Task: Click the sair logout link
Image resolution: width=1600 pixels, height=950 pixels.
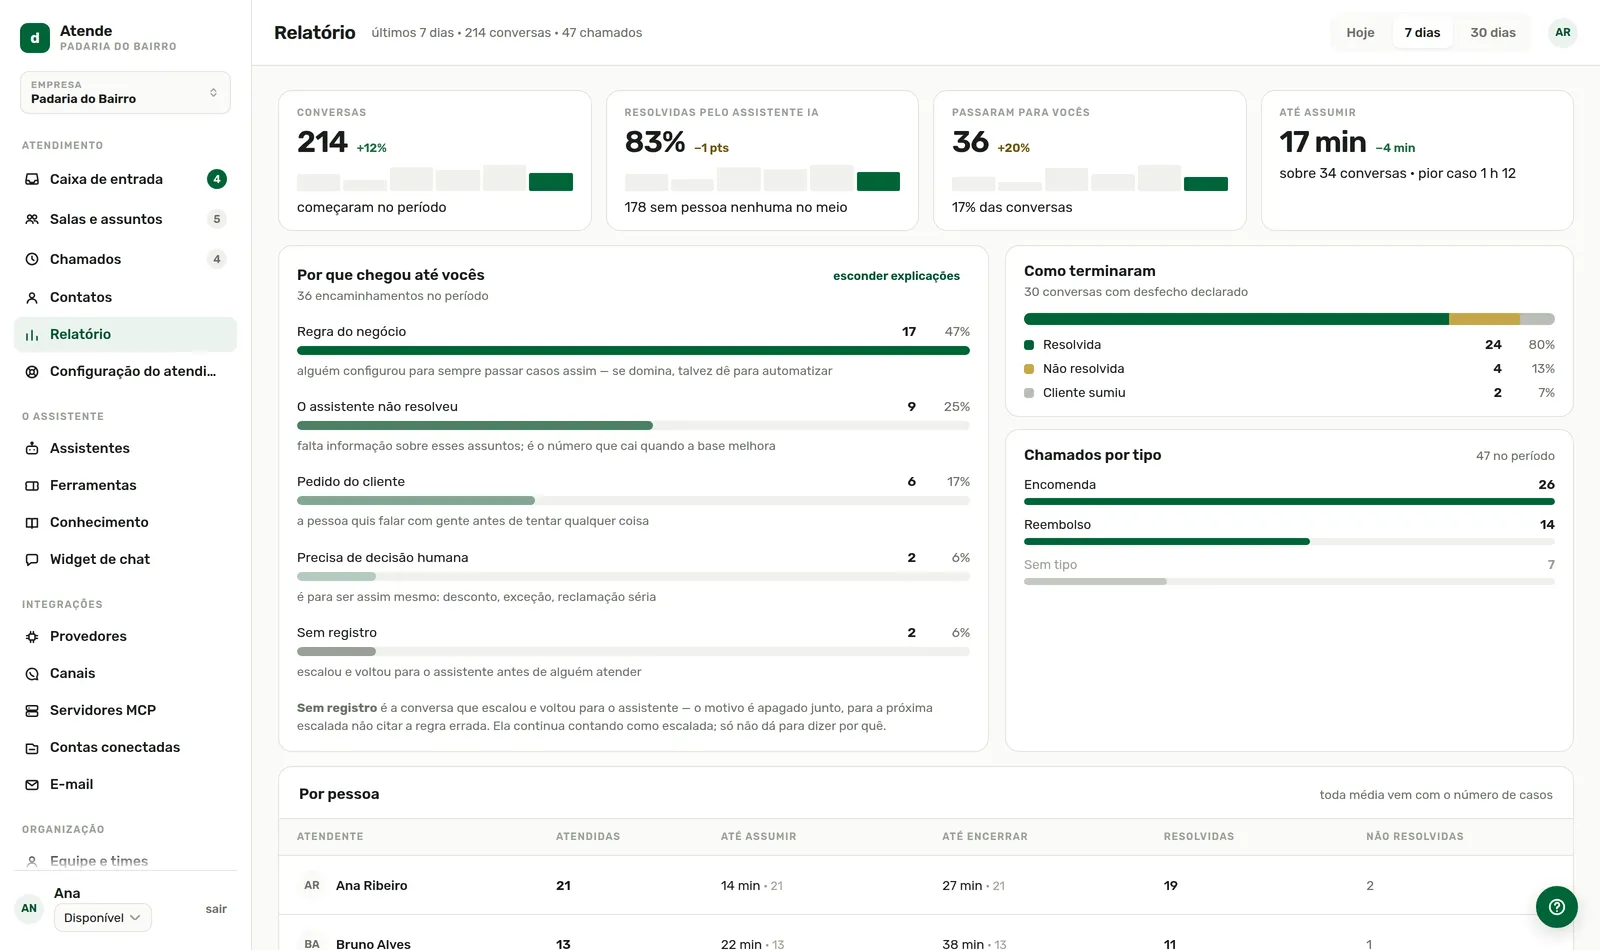Action: tap(216, 909)
